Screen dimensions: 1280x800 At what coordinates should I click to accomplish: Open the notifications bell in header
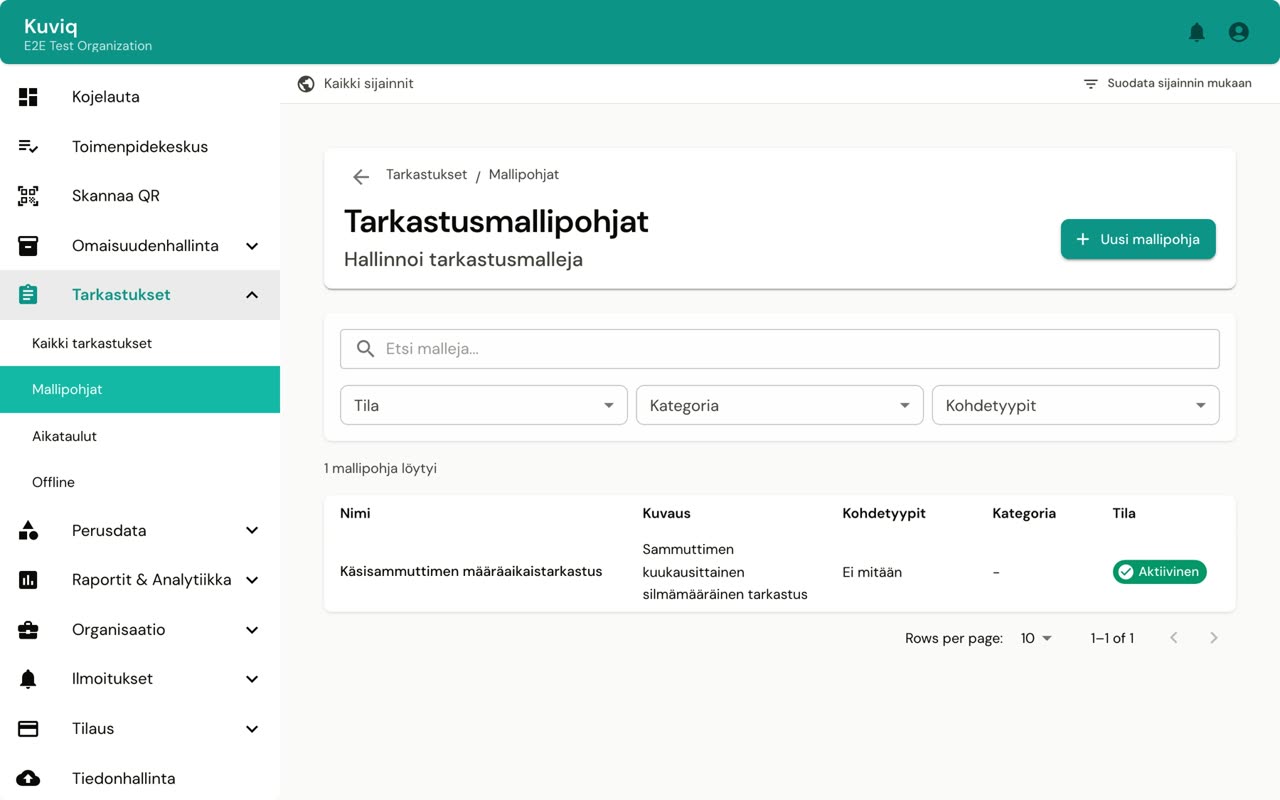coord(1196,32)
